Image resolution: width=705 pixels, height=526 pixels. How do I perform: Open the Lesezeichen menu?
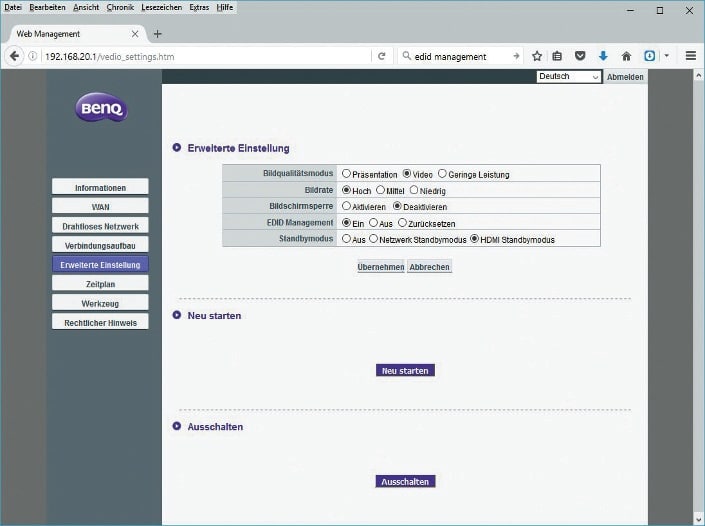pos(161,8)
